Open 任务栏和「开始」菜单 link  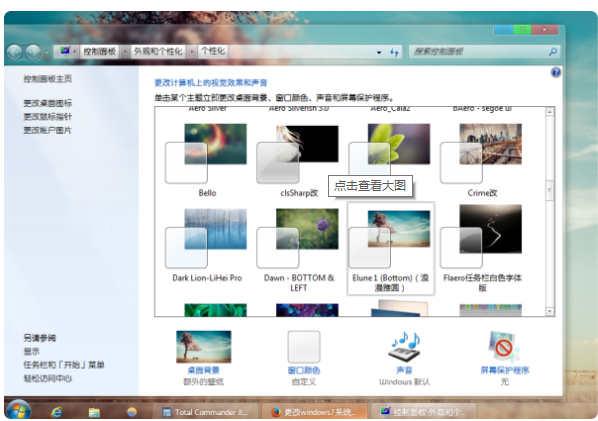[x=64, y=365]
